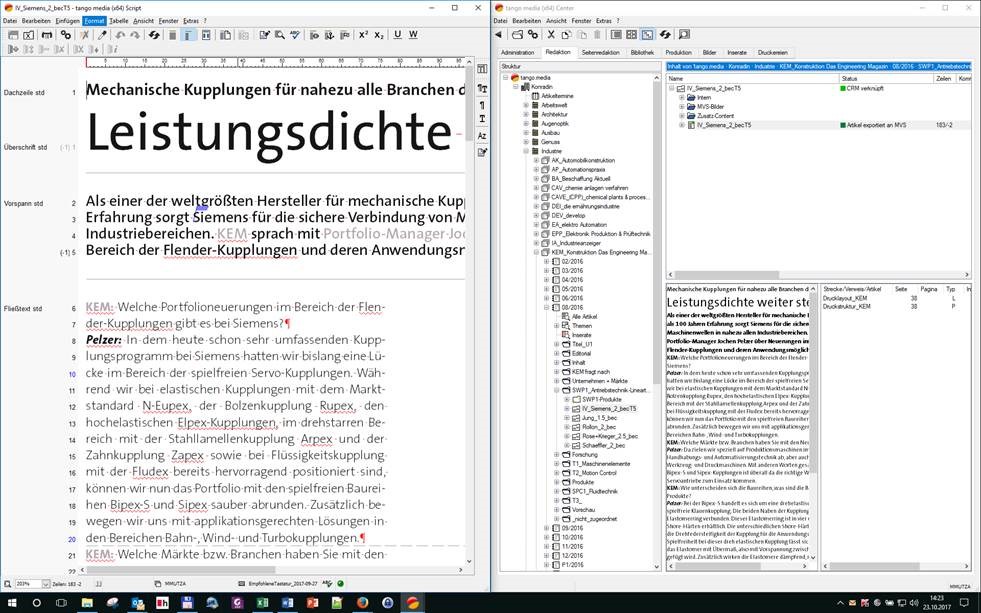The height and width of the screenshot is (613, 981).
Task: Select the eyedropper tool in Script toolbar
Action: [102, 35]
